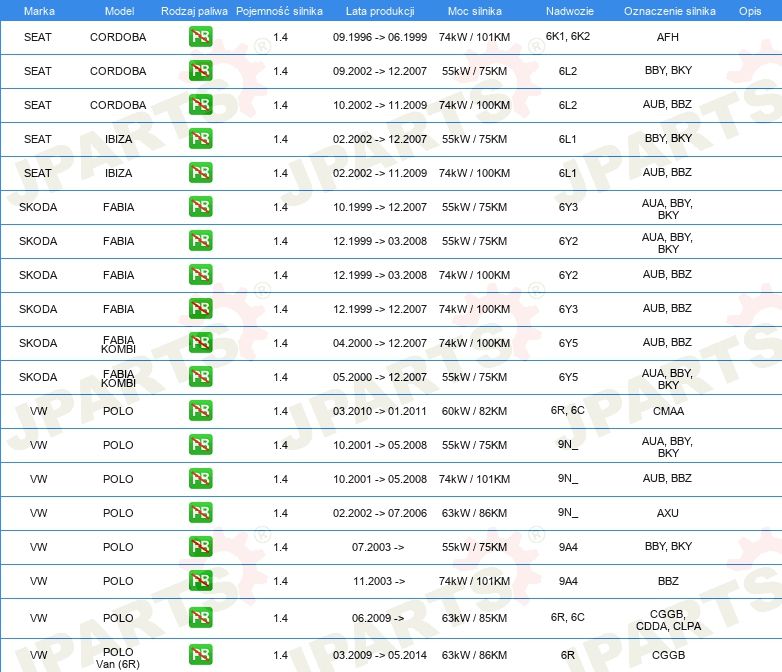The width and height of the screenshot is (782, 672).
Task: Click the Rodzaj paliwa column header
Action: pyautogui.click(x=194, y=11)
